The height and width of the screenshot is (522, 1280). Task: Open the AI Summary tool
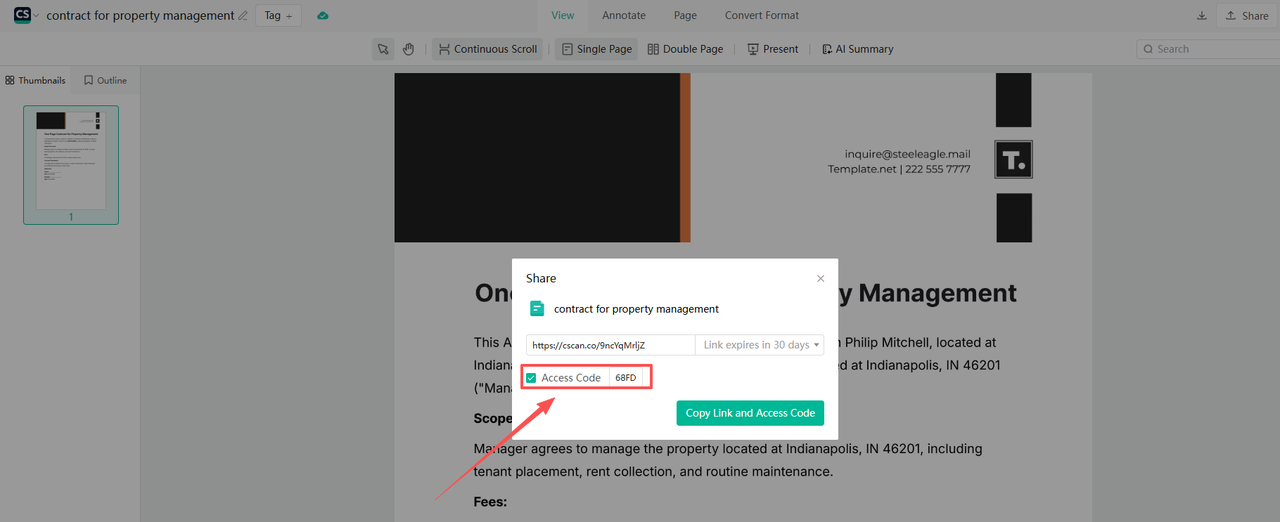pyautogui.click(x=857, y=49)
